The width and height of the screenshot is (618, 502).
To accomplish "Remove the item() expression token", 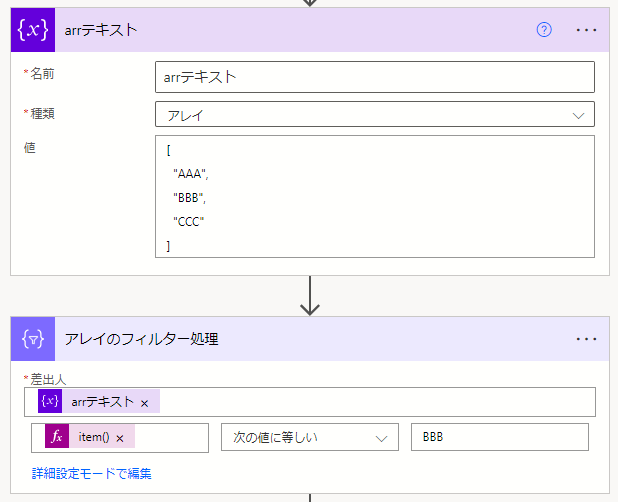I will (120, 439).
